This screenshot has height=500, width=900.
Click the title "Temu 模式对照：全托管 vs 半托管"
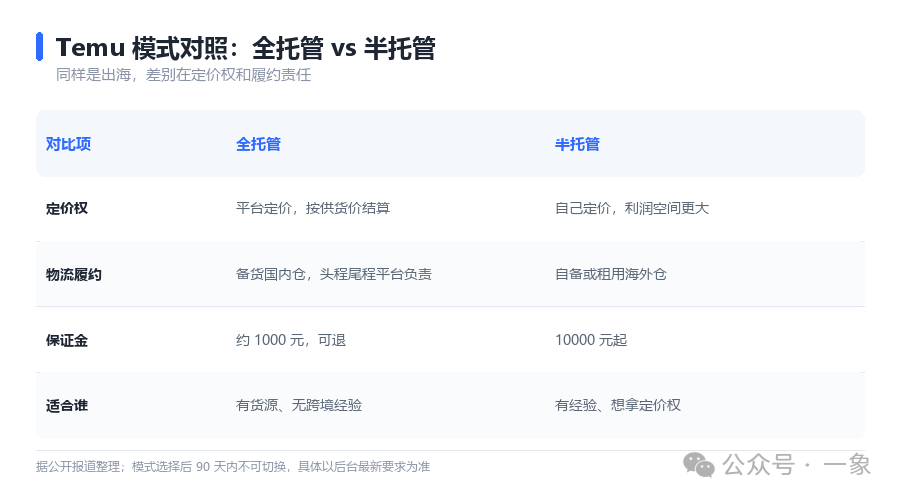pyautogui.click(x=246, y=48)
